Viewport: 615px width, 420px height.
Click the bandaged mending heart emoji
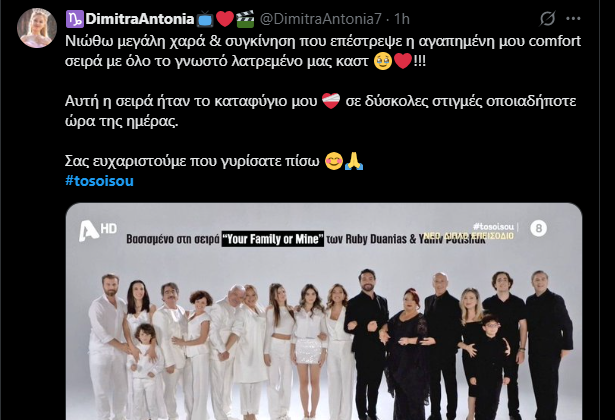331,101
